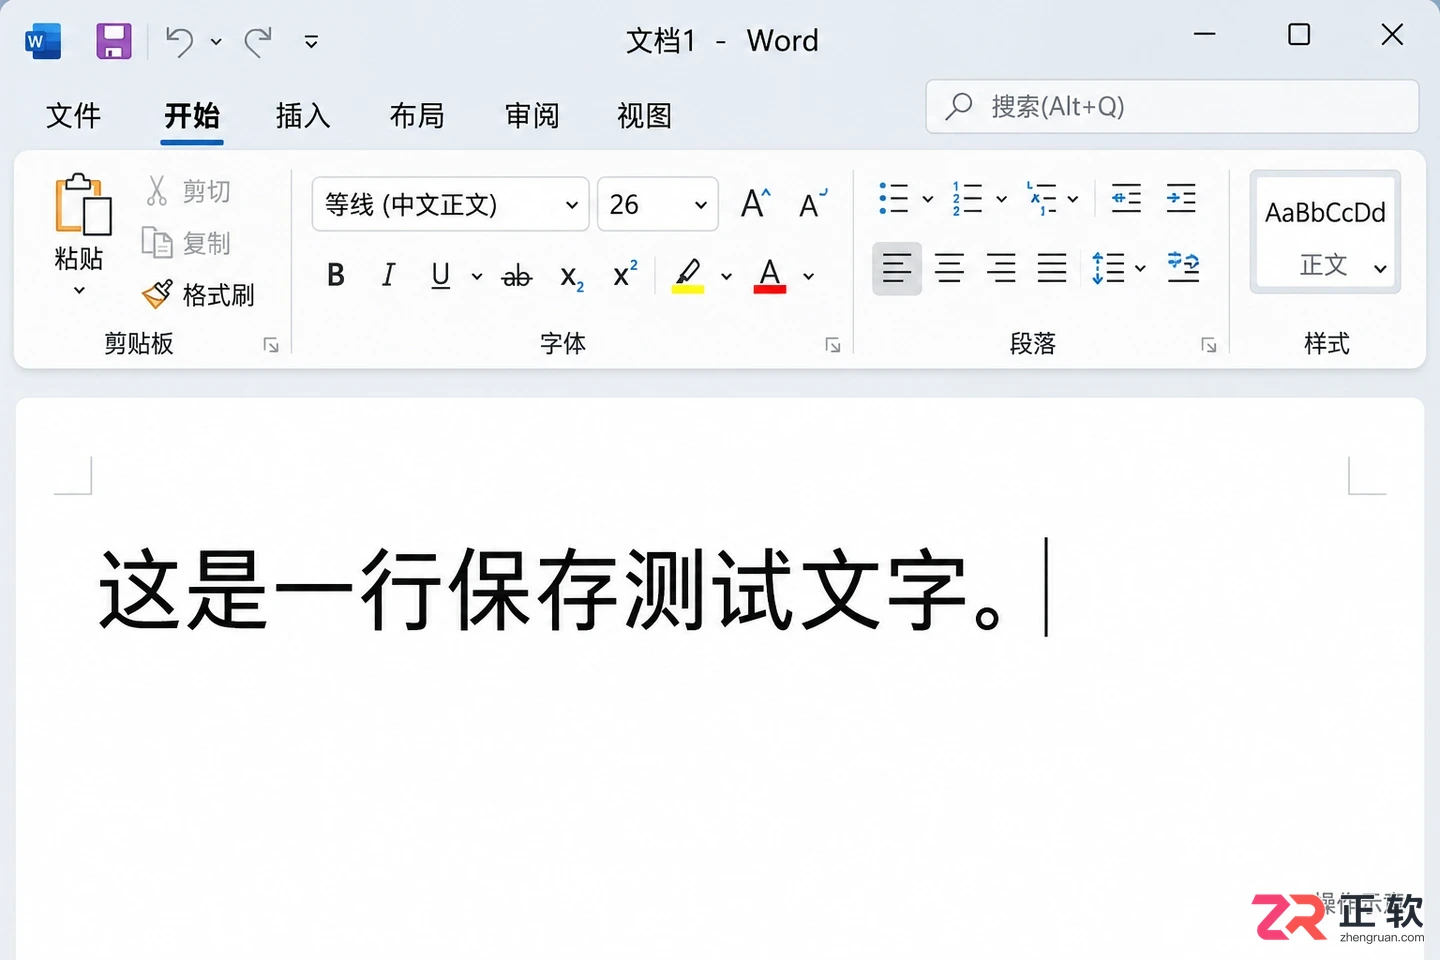Screen dimensions: 1440x960
Task: Justify the paragraph text
Action: pyautogui.click(x=1052, y=268)
